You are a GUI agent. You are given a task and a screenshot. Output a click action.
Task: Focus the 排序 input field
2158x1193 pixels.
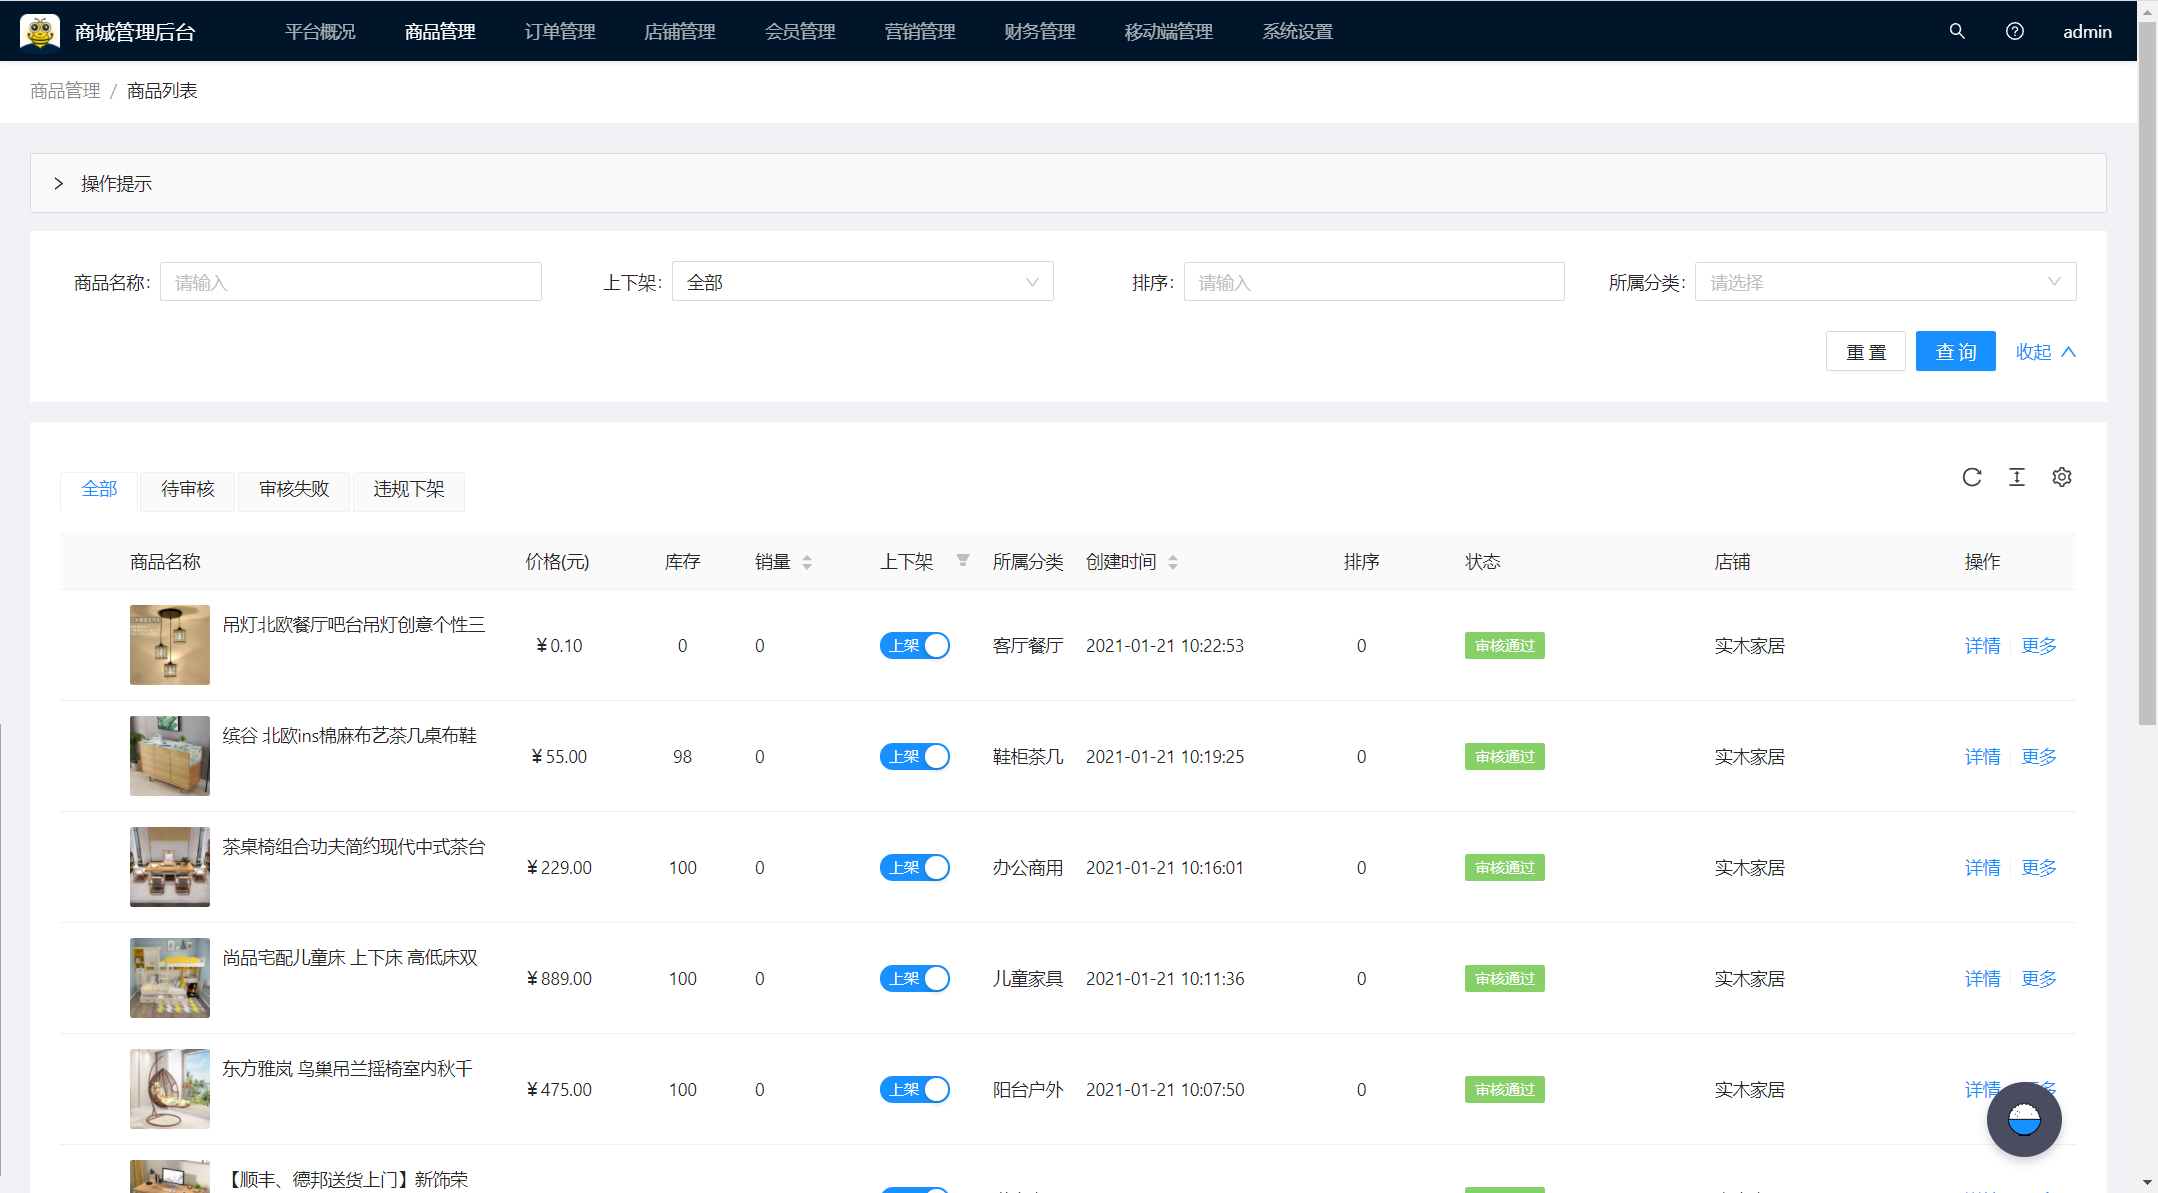click(x=1374, y=282)
